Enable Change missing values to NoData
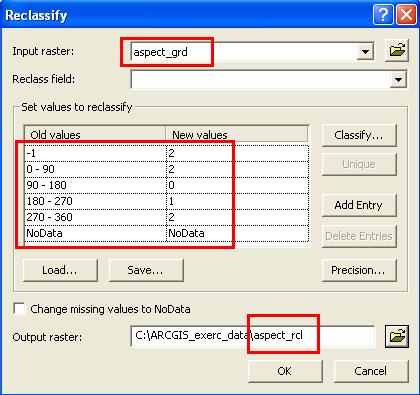This screenshot has width=420, height=395. point(19,309)
